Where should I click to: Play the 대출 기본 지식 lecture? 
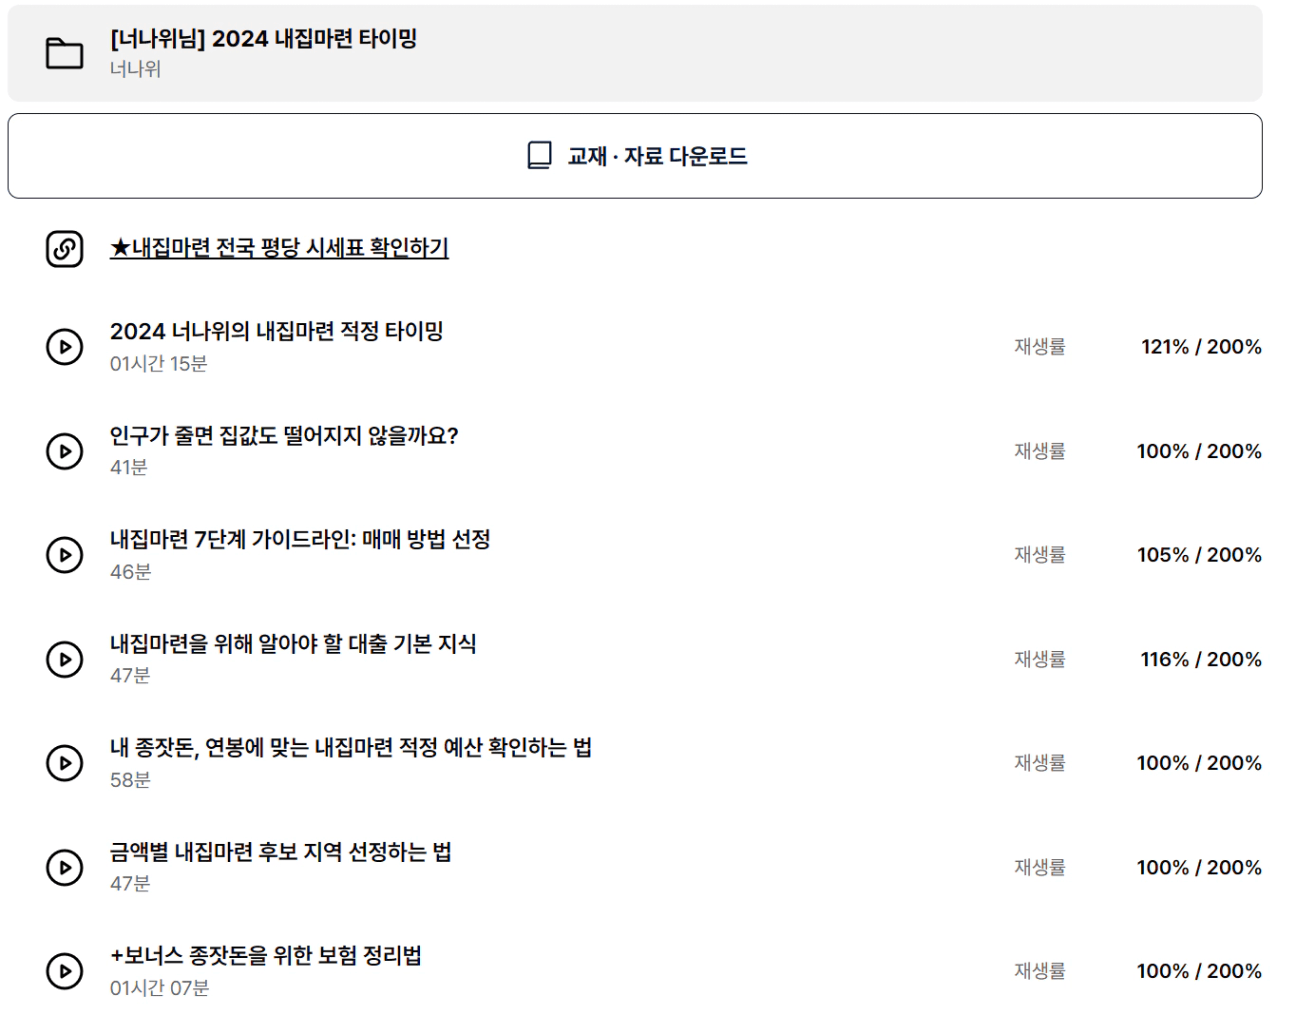click(x=65, y=659)
